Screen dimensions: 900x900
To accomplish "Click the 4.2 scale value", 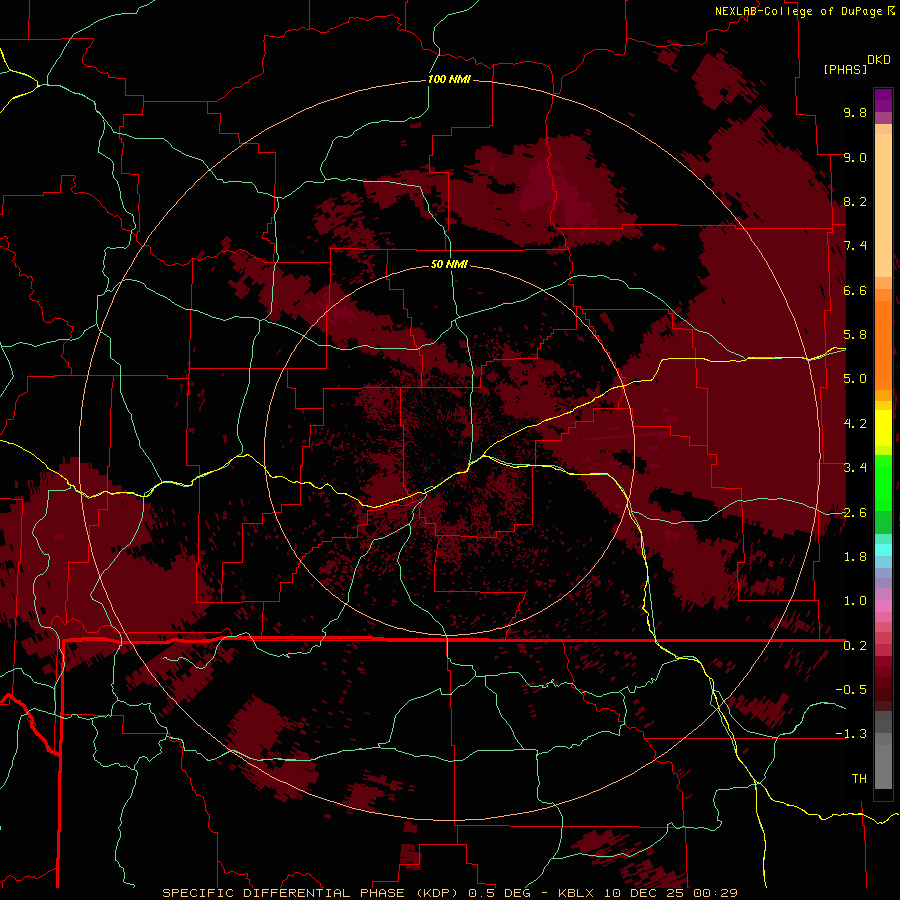I will (855, 424).
